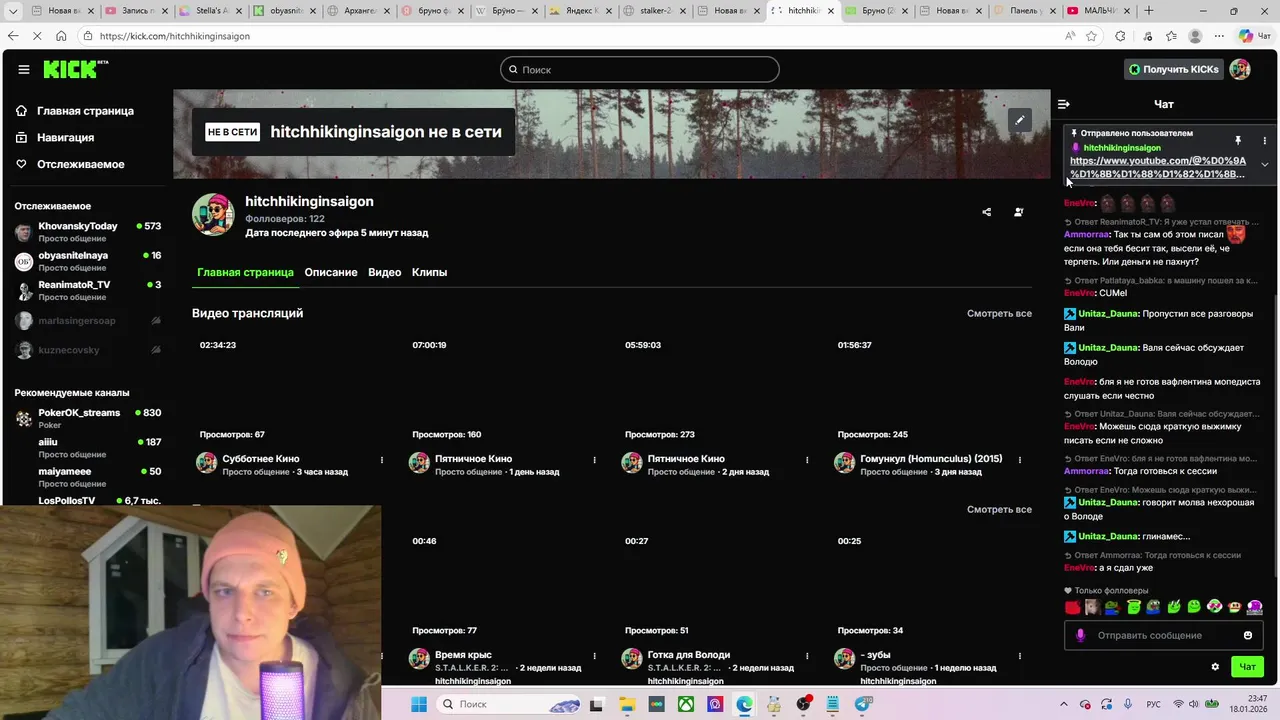Image resolution: width=1280 pixels, height=720 pixels.
Task: Unpin the pinned chat message
Action: tap(1238, 140)
